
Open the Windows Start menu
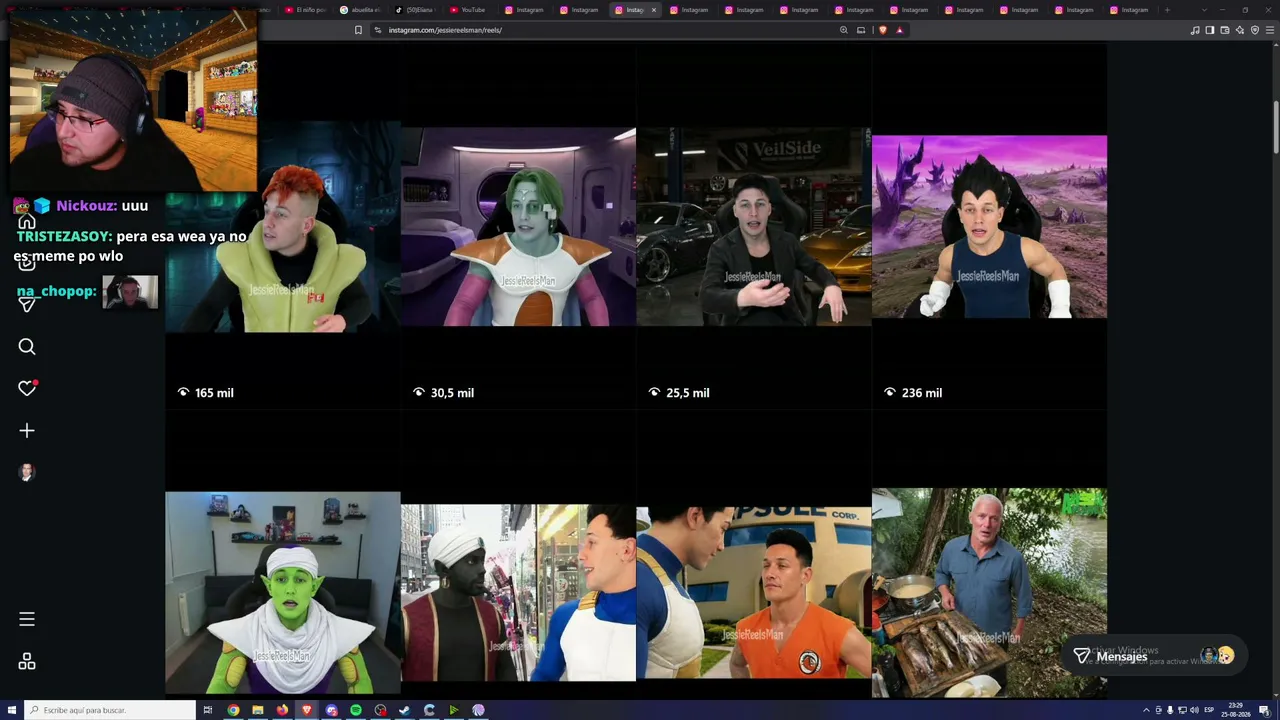[12, 710]
